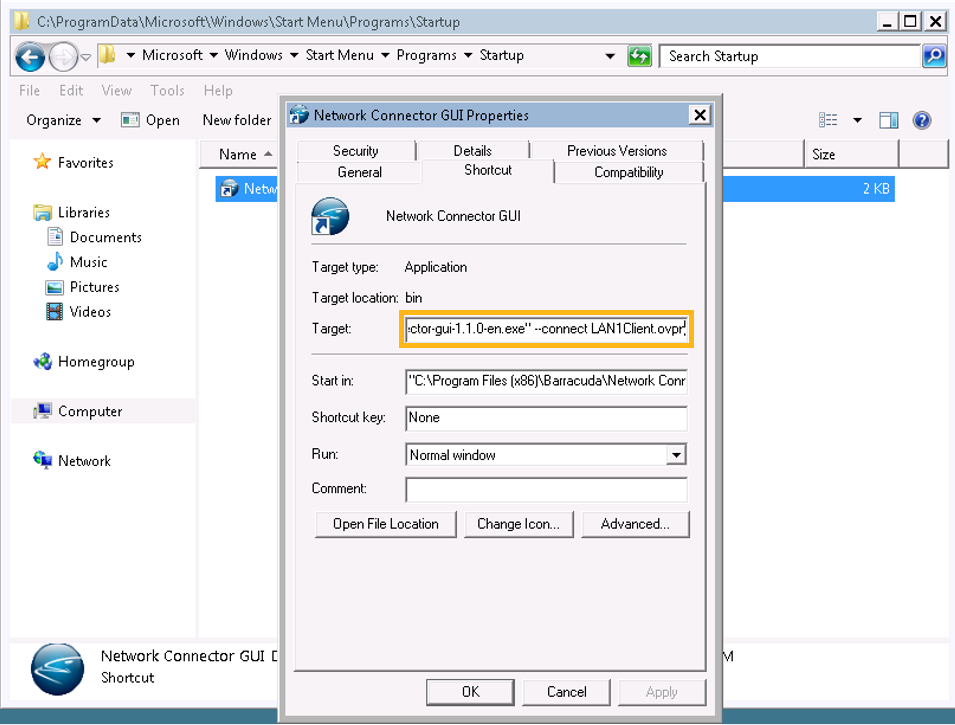The image size is (955, 725).
Task: Switch to the Details tab
Action: click(x=473, y=150)
